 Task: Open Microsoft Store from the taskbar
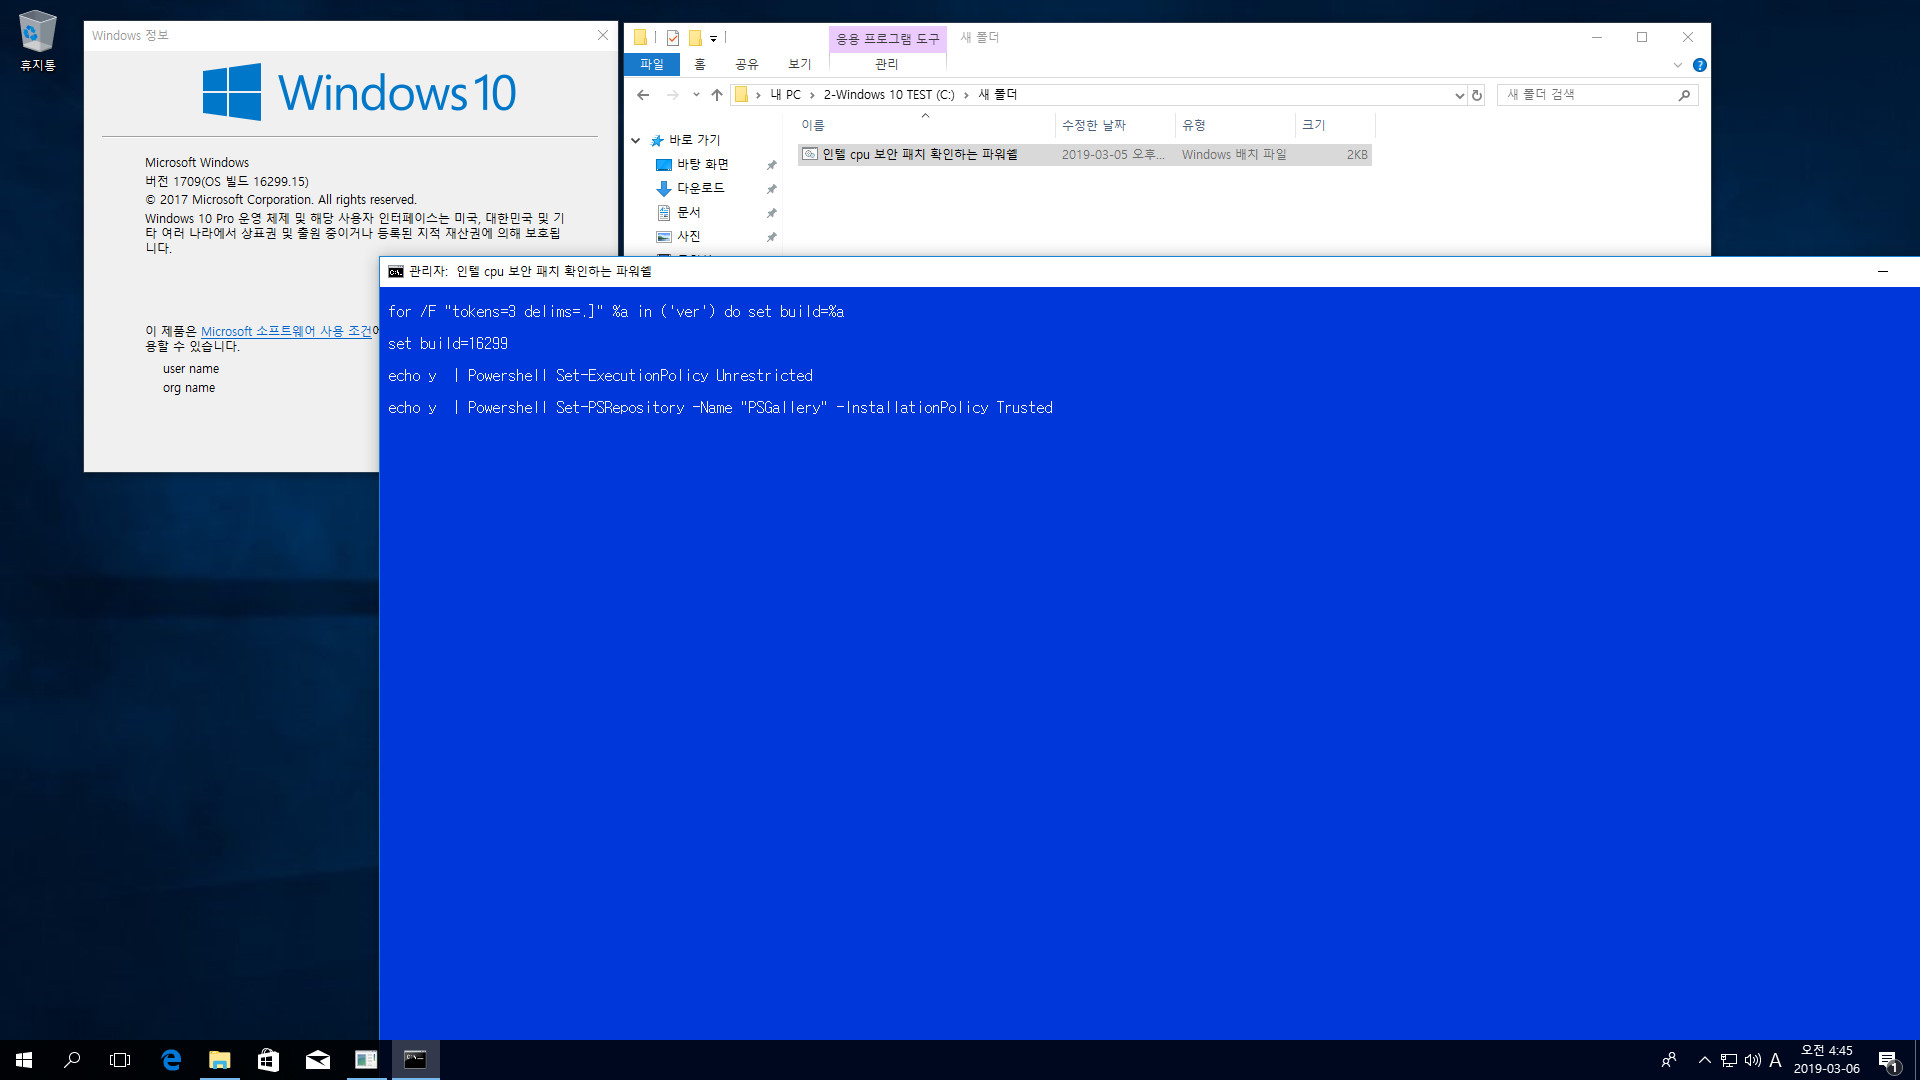pos(268,1060)
